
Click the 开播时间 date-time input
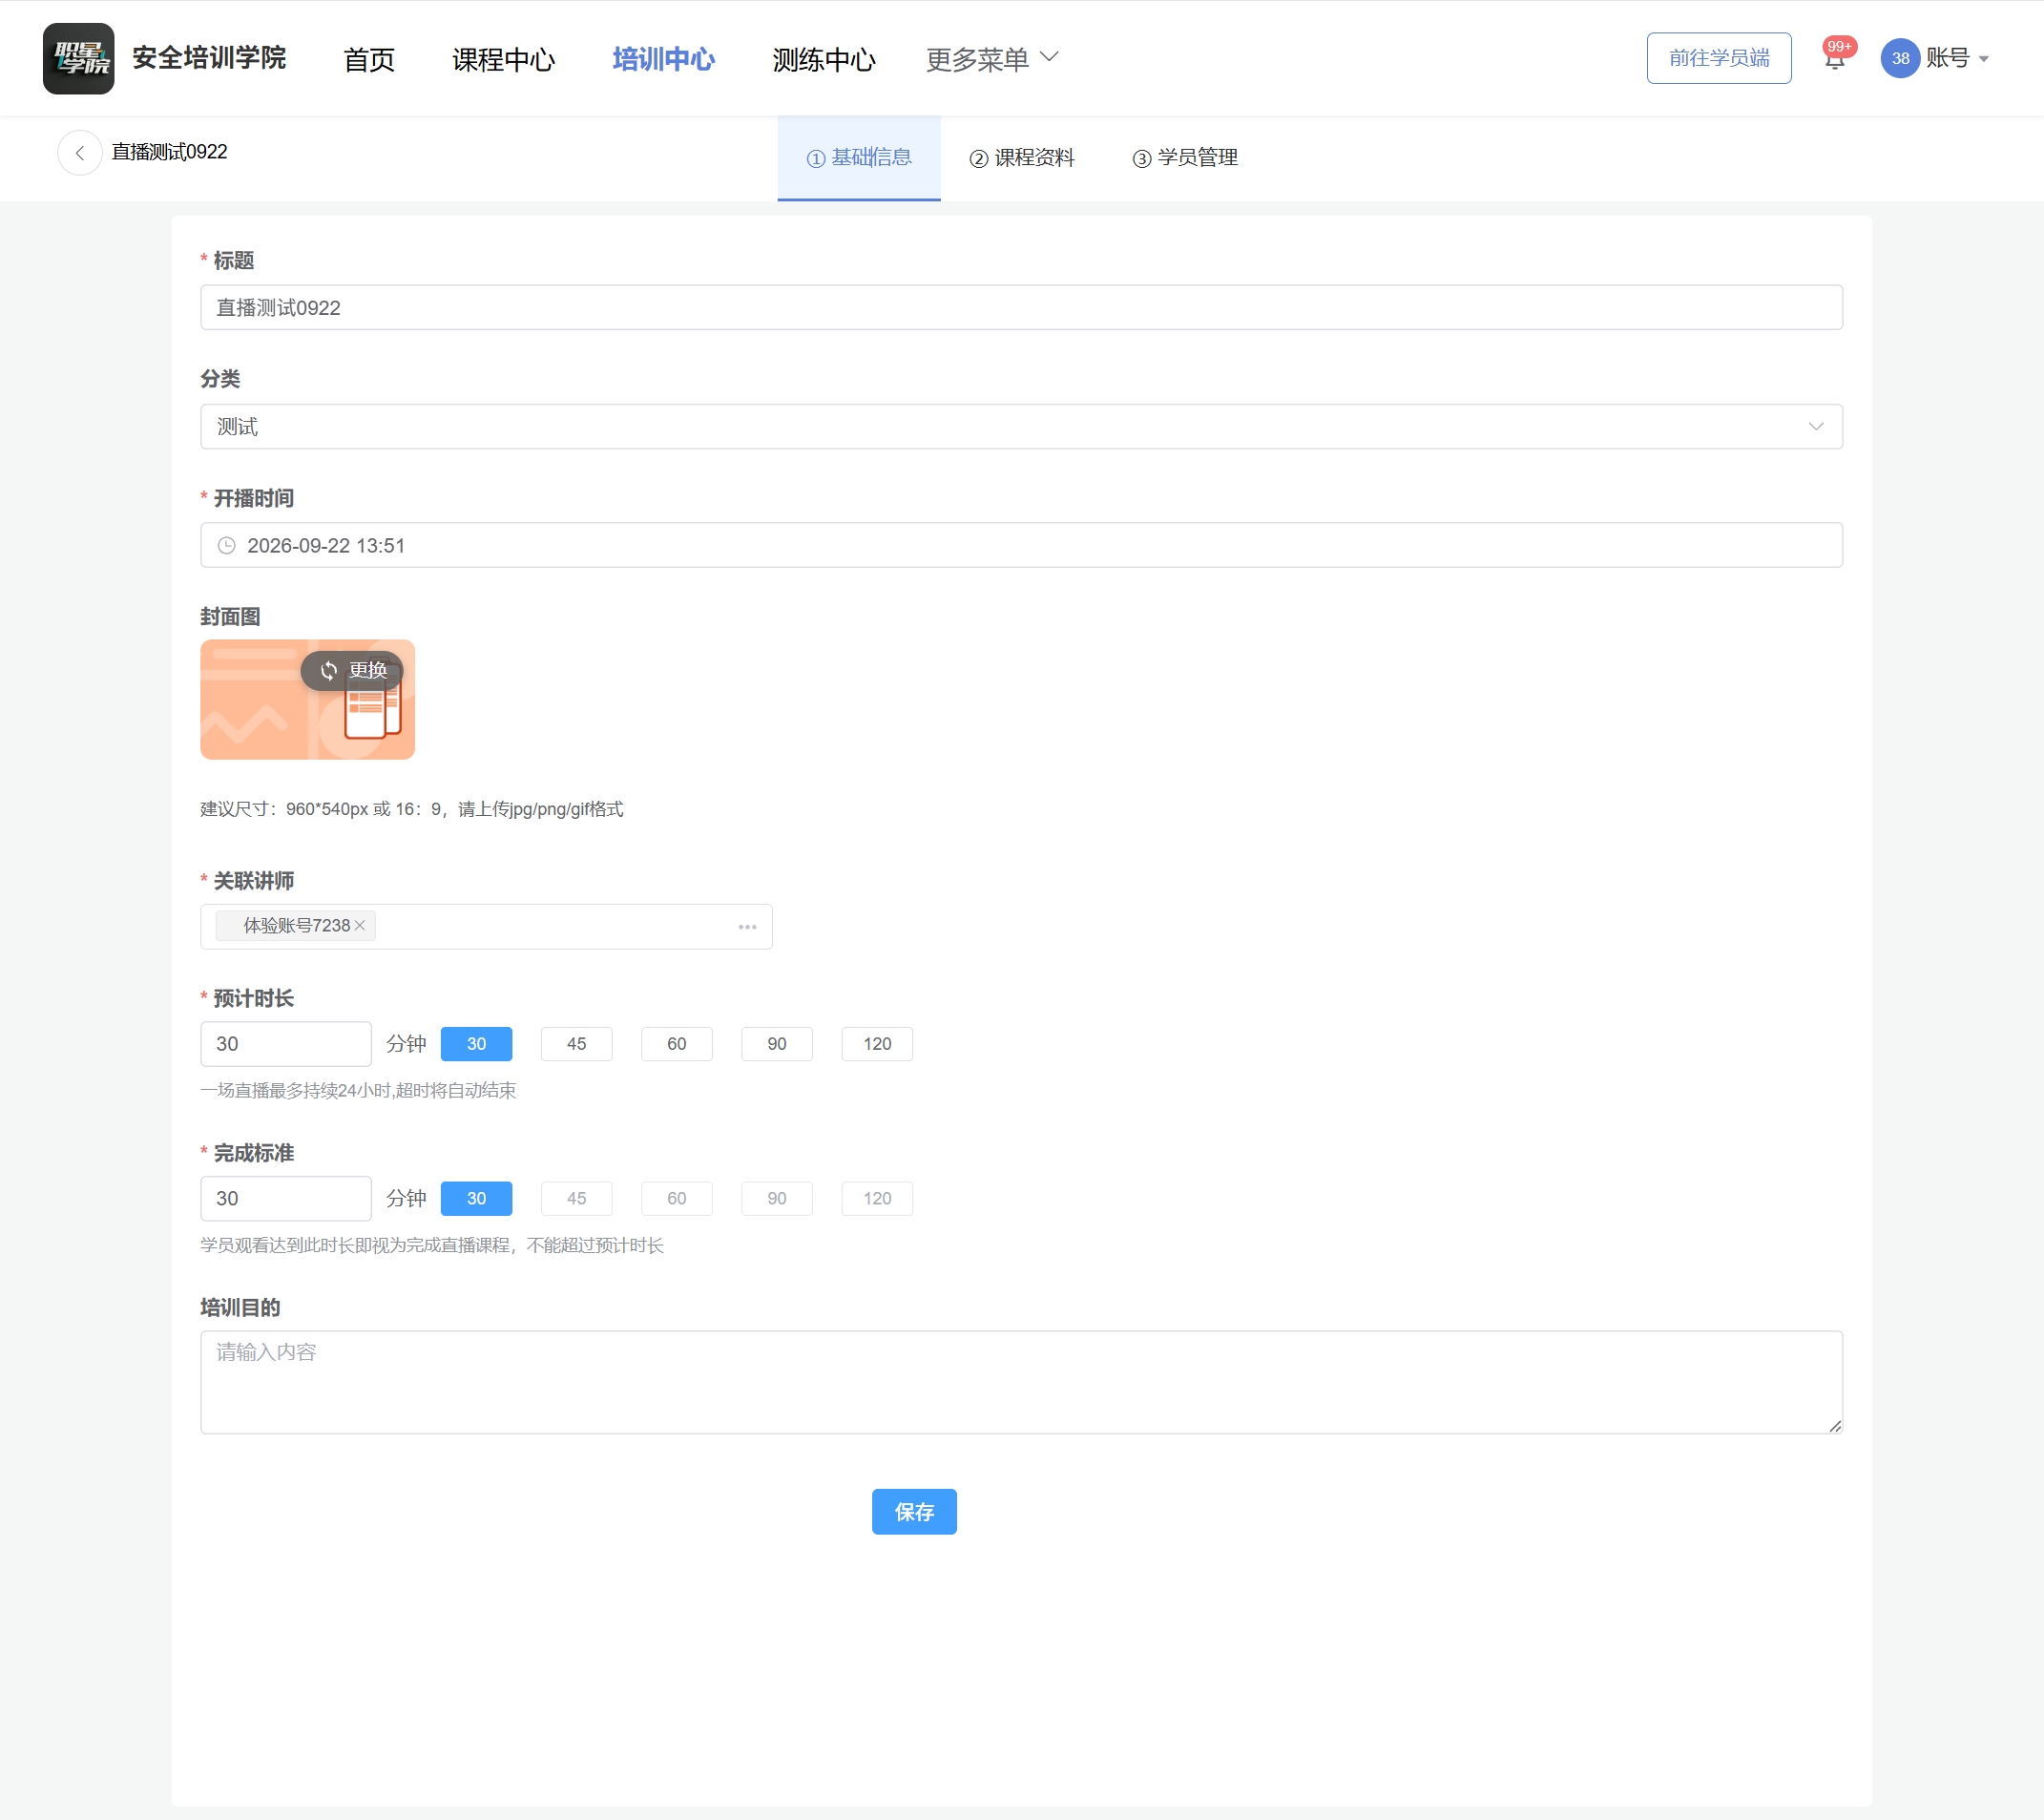1021,545
